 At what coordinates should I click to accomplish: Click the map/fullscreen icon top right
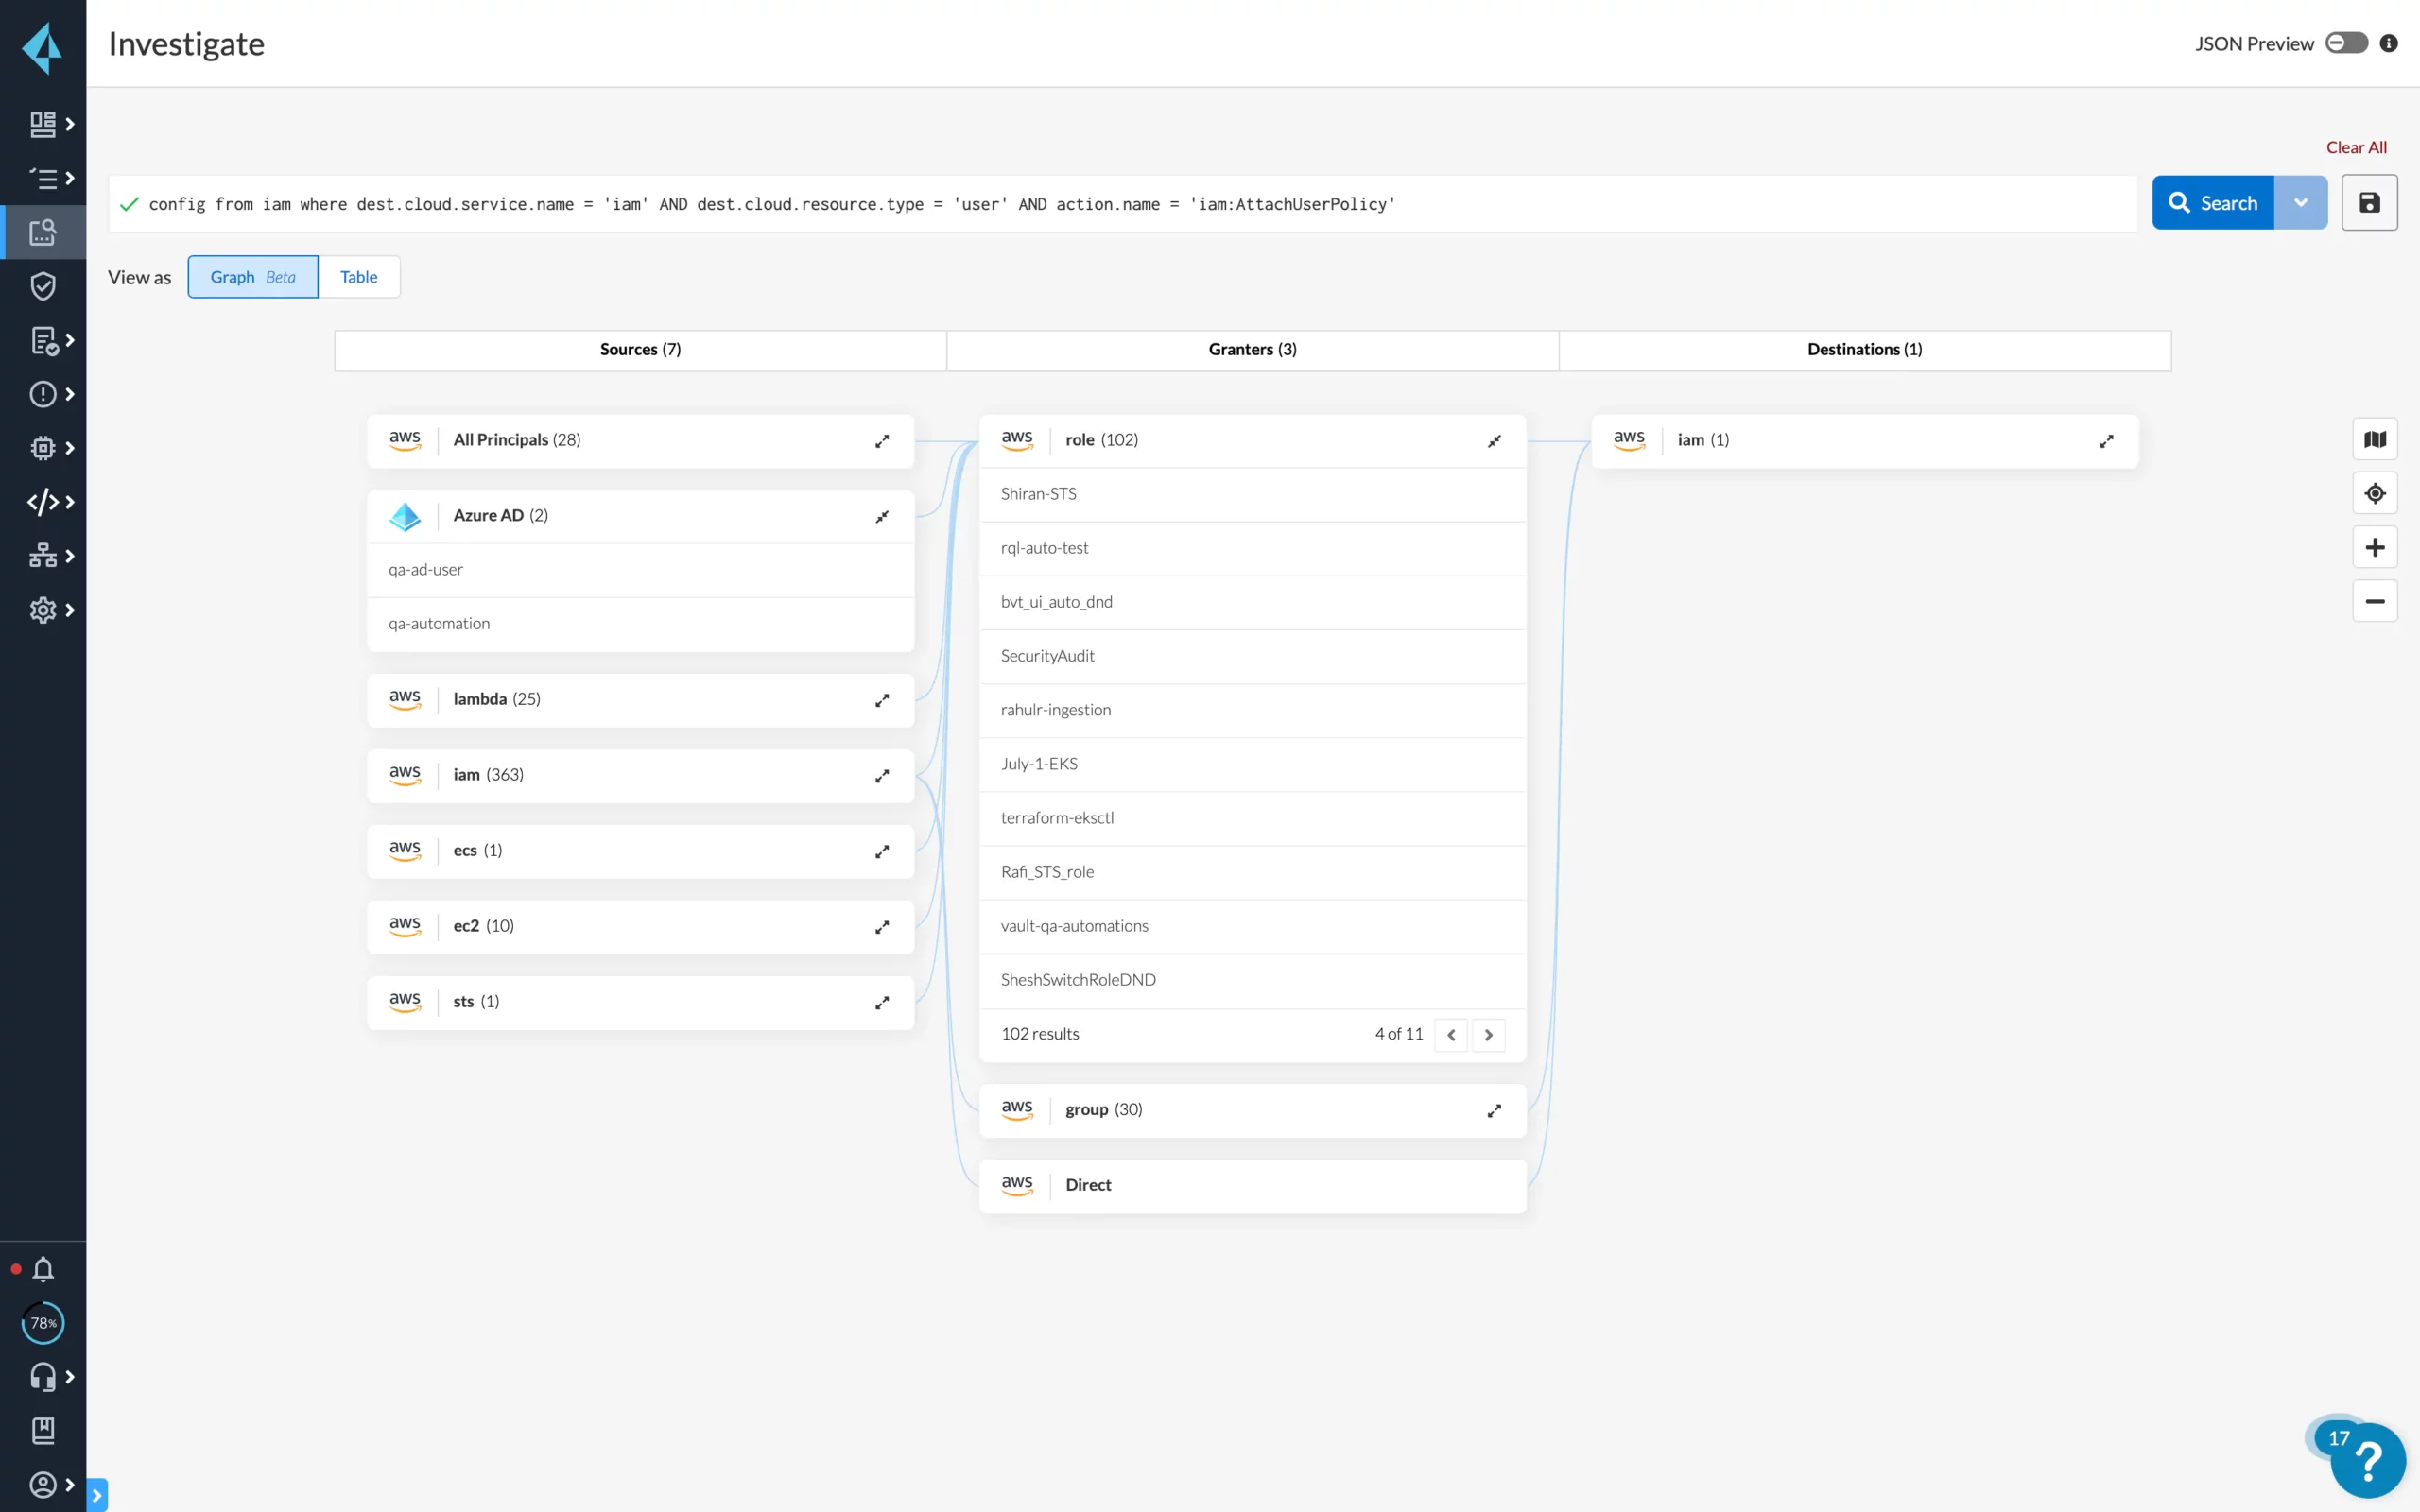coord(2375,440)
